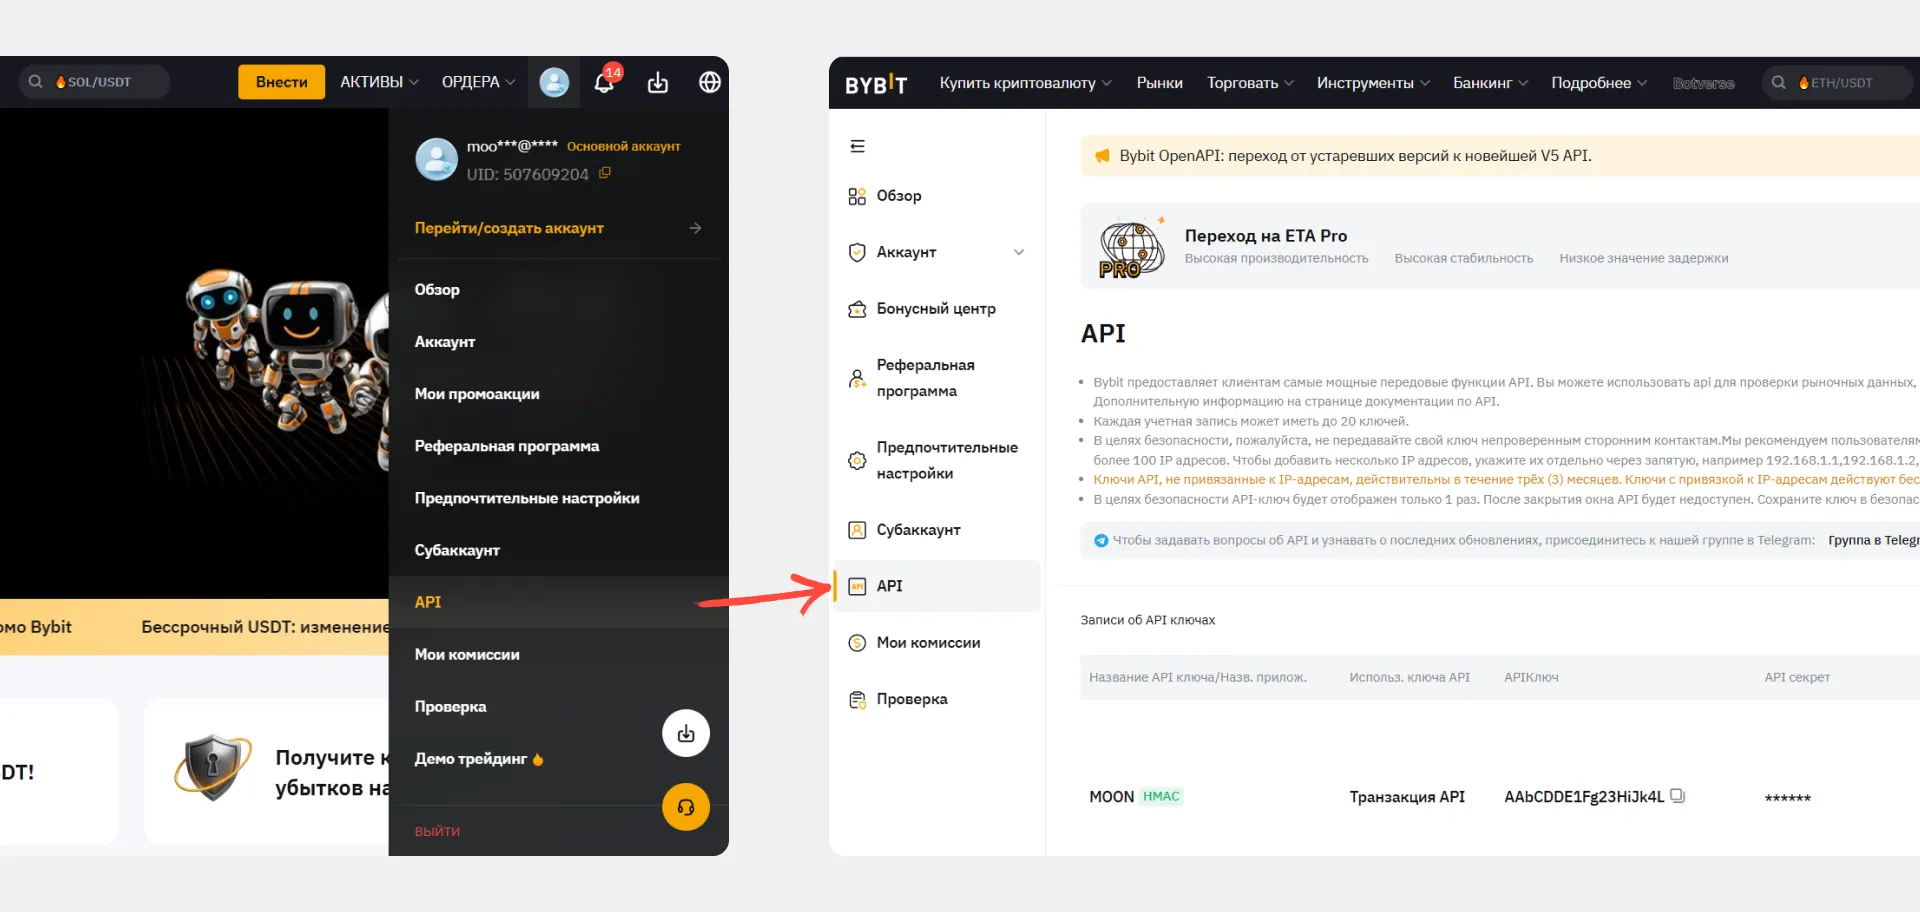Open the ОРДЕРА dropdown
The height and width of the screenshot is (912, 1920).
(x=478, y=83)
